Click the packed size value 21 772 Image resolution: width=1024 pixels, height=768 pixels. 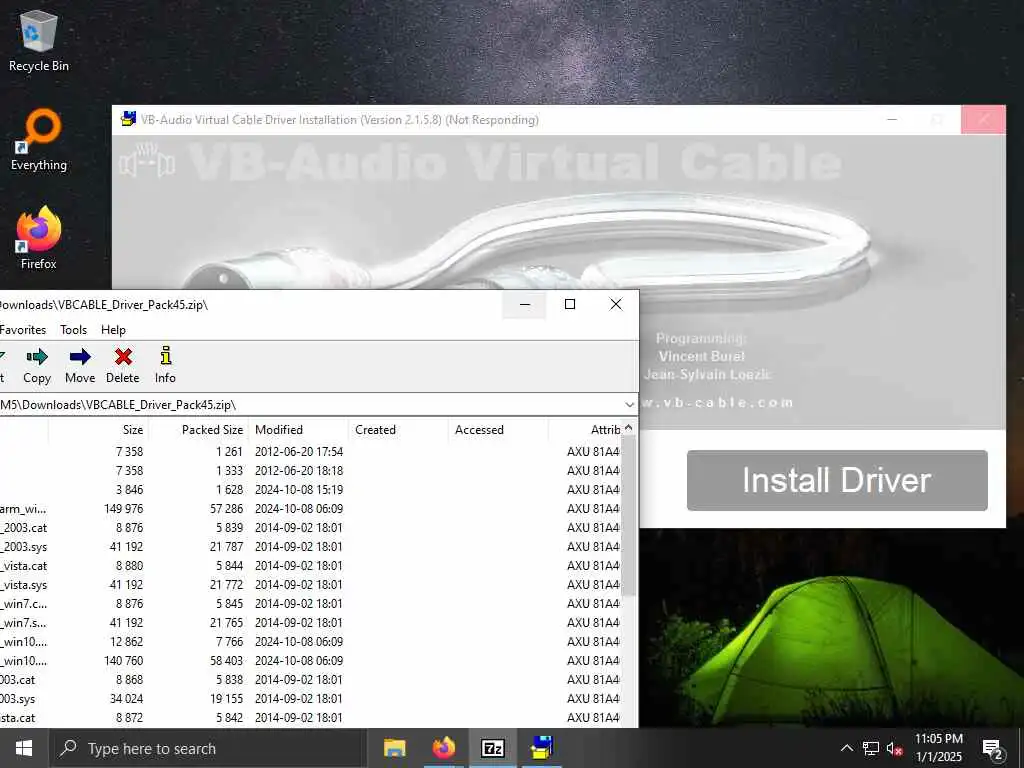pos(226,584)
